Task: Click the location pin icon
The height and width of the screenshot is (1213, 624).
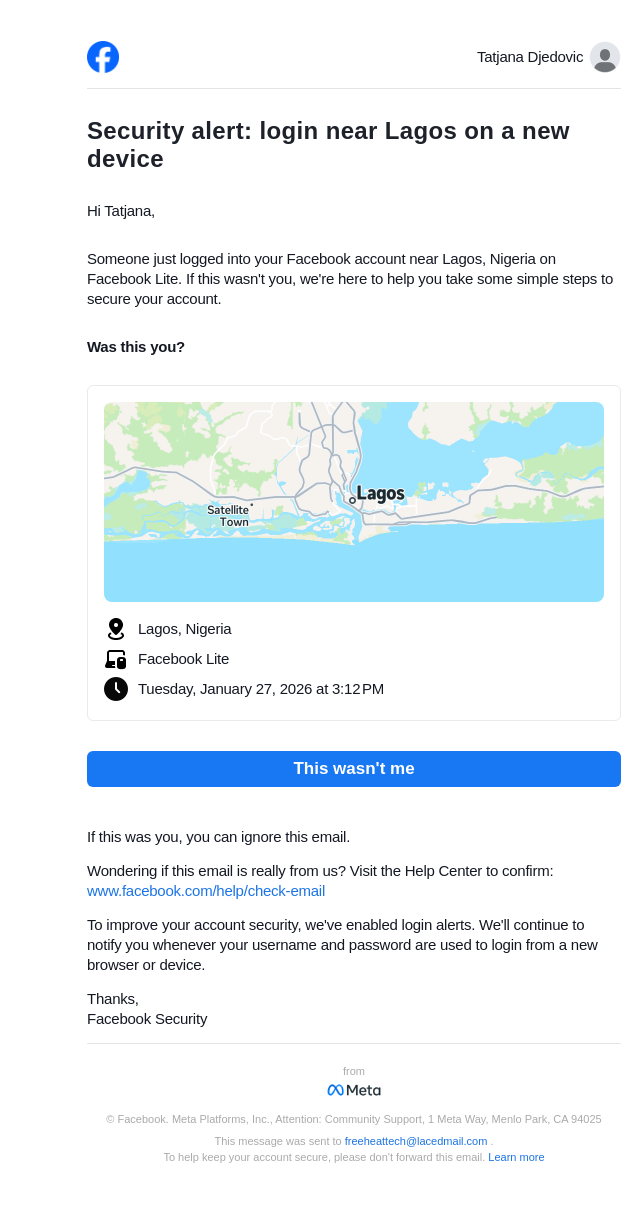Action: coord(116,629)
